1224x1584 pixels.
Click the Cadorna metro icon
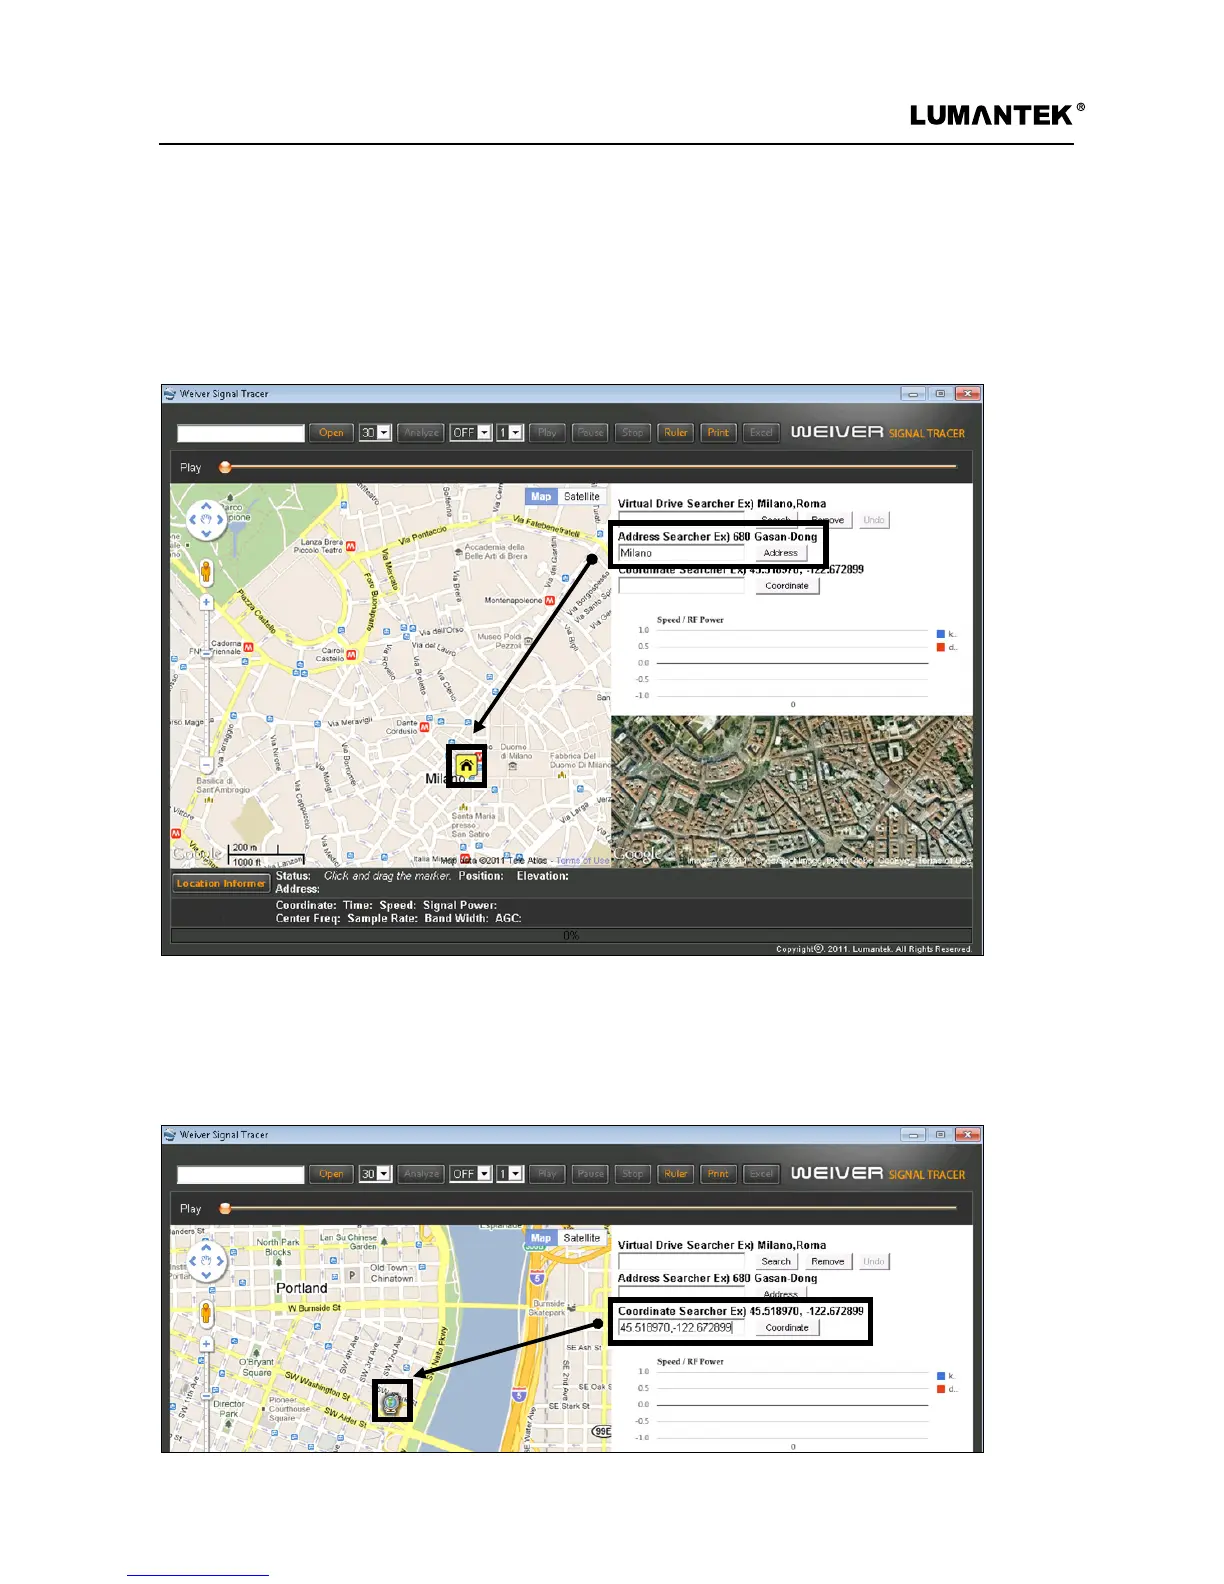pos(249,647)
